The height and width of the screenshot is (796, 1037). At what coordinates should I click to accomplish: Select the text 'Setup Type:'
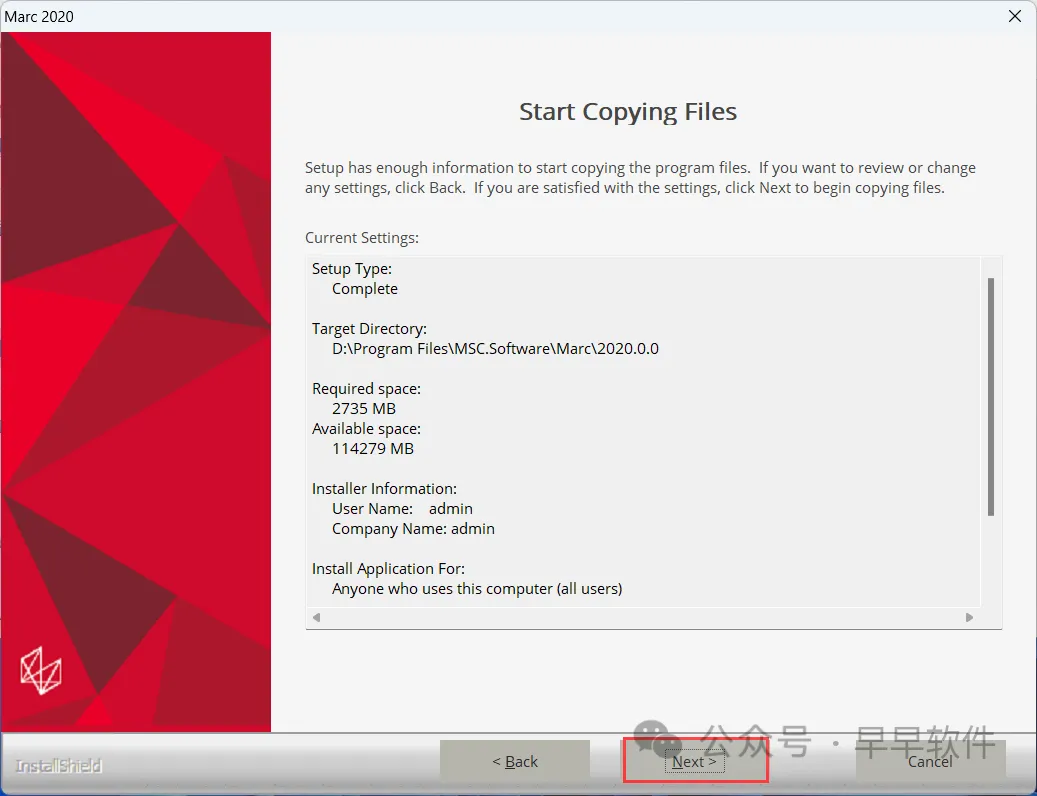pos(352,268)
